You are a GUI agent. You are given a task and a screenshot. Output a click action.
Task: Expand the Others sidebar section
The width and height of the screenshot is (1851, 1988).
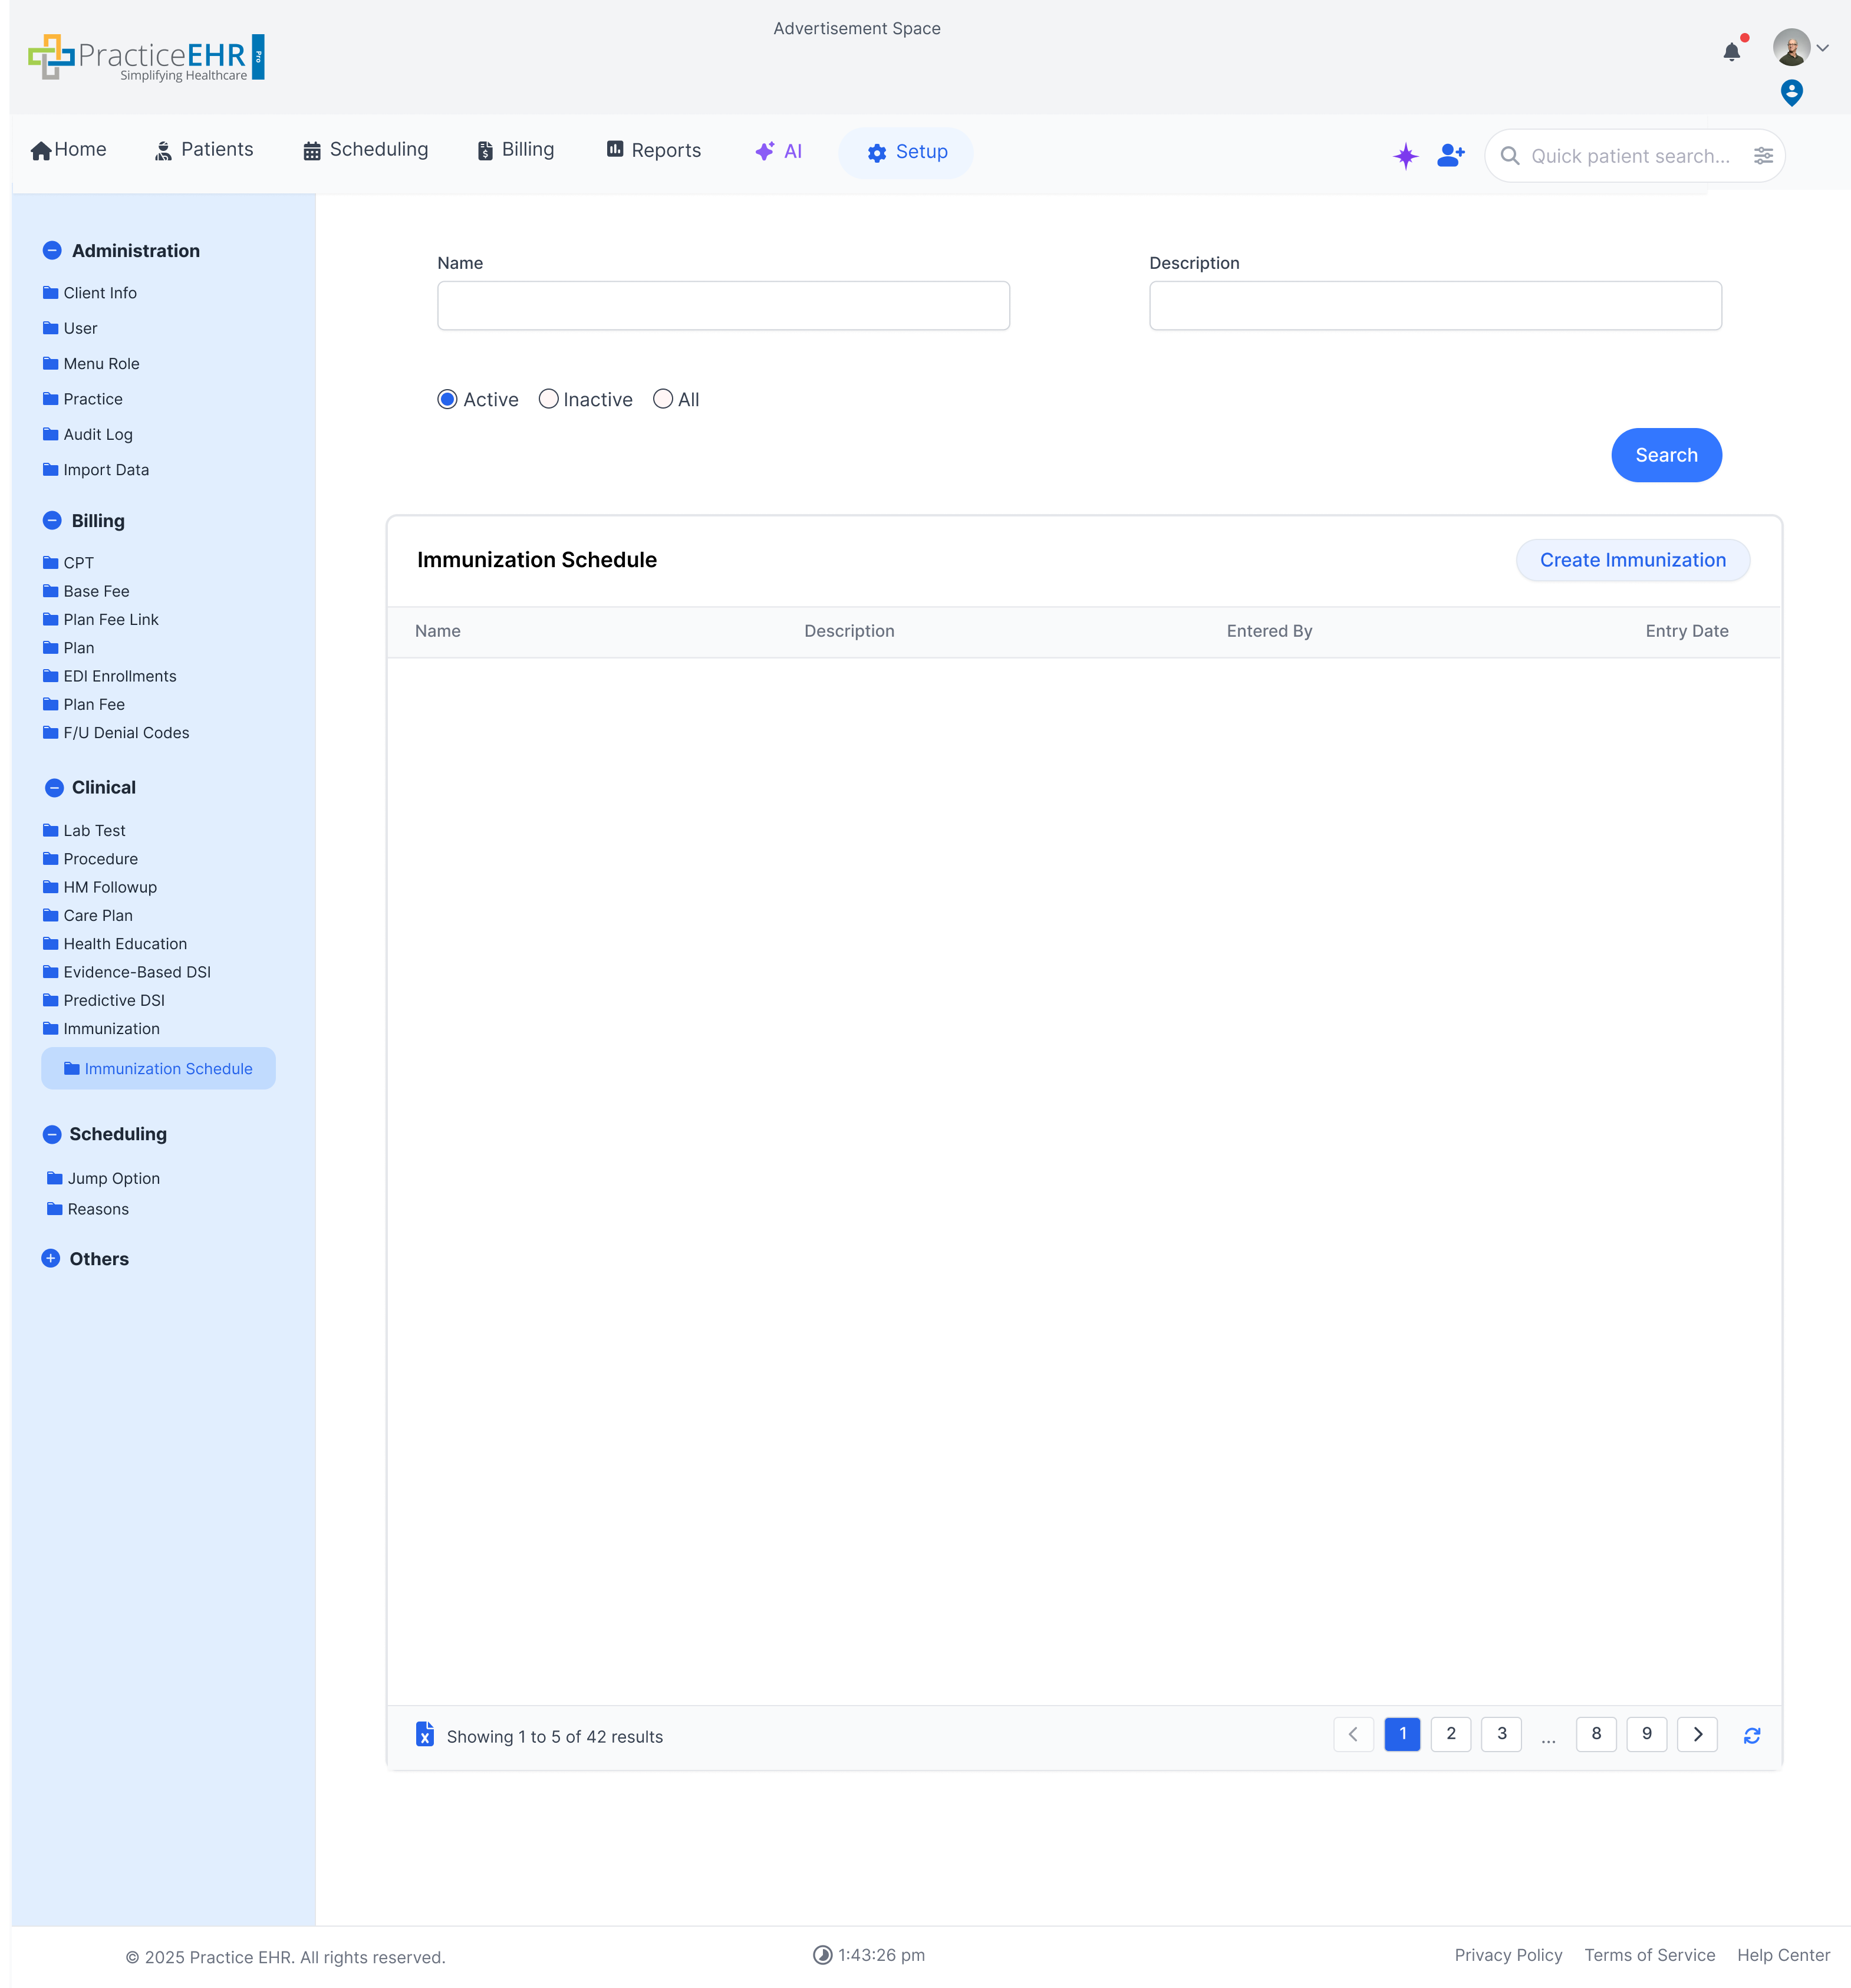point(51,1258)
